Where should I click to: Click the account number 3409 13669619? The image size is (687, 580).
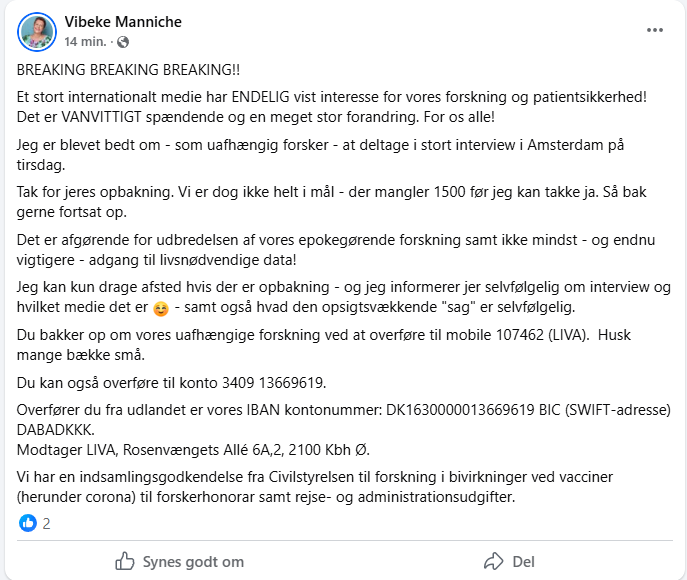274,383
